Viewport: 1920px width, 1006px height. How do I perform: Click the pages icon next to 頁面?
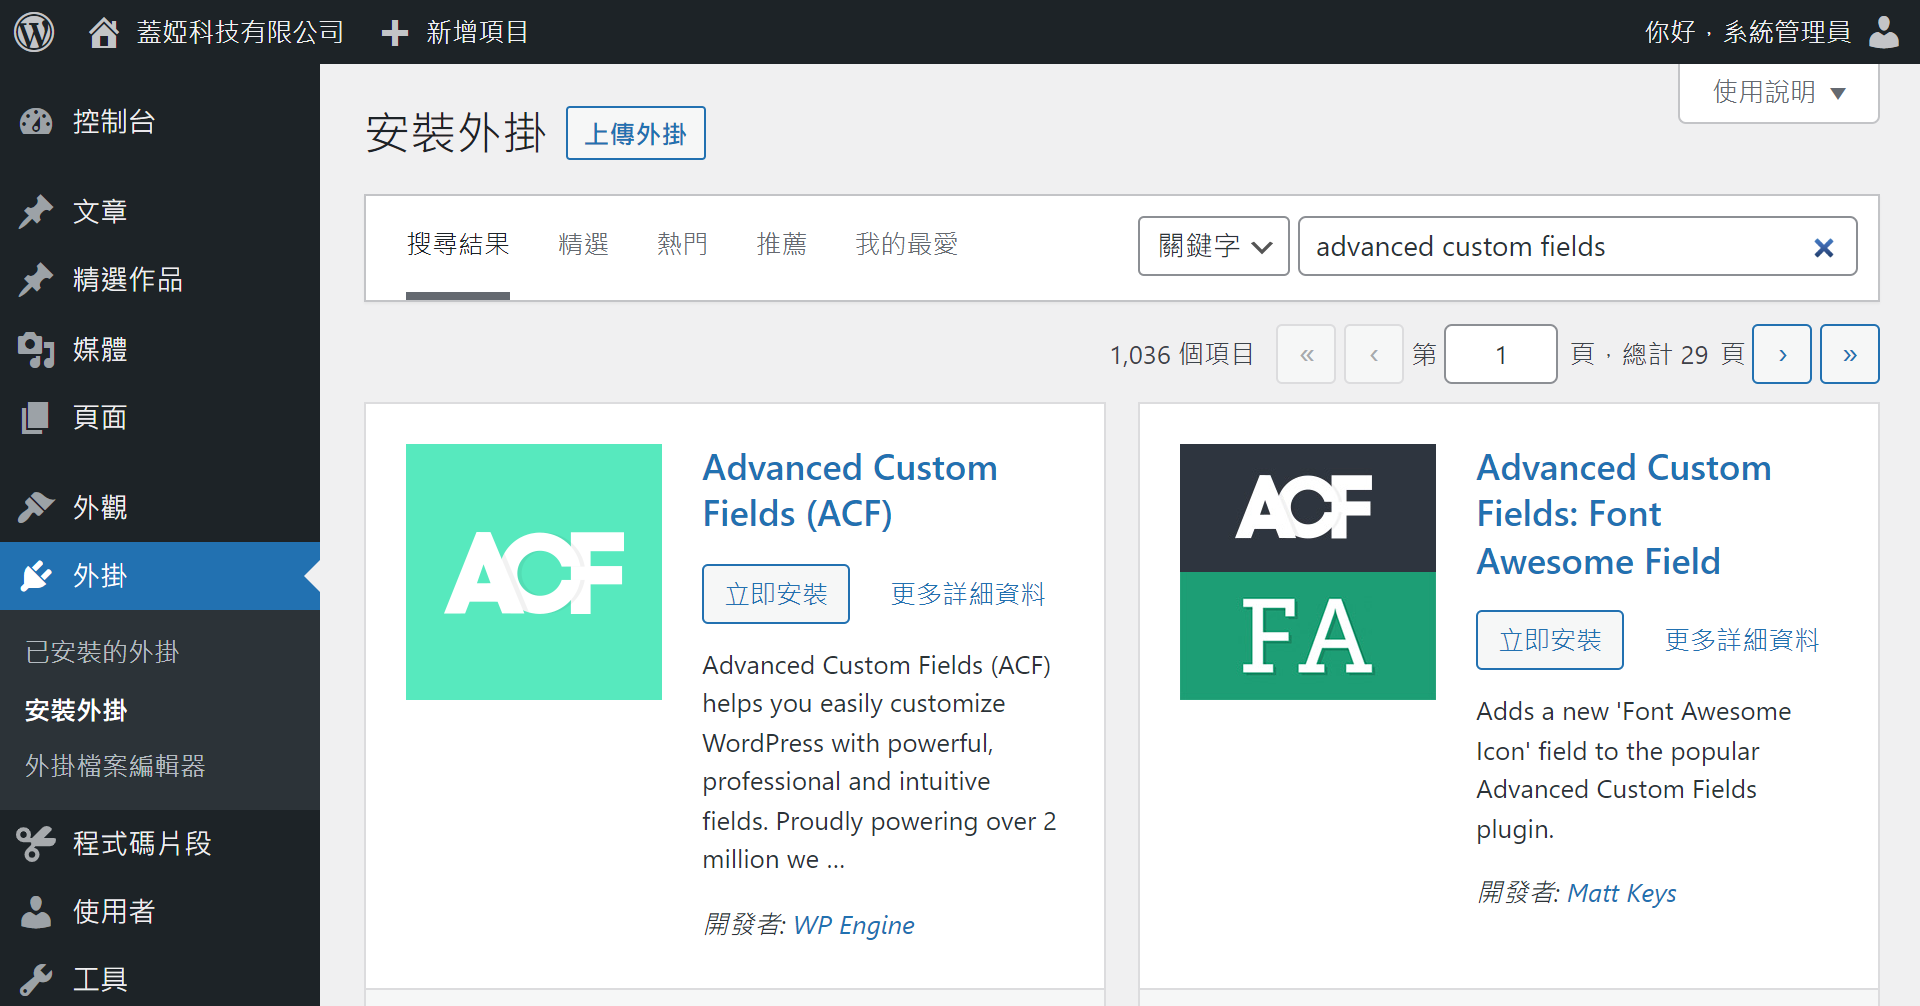tap(36, 418)
